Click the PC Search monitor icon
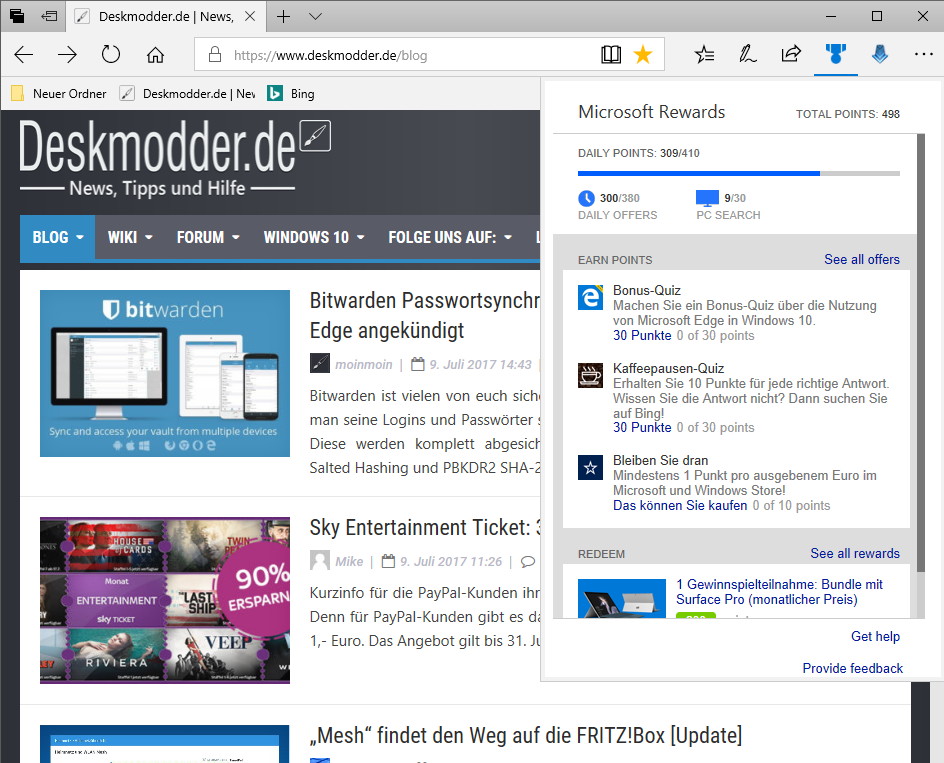This screenshot has height=763, width=944. 707,198
